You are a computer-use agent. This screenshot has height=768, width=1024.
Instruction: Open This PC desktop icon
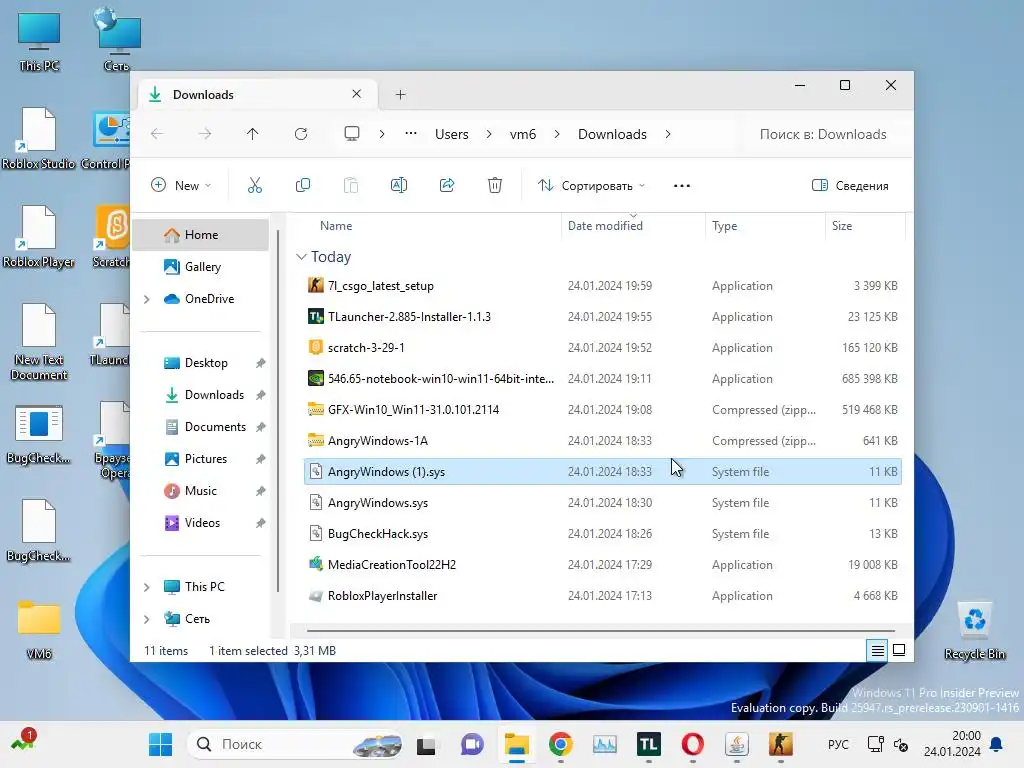coord(39,40)
